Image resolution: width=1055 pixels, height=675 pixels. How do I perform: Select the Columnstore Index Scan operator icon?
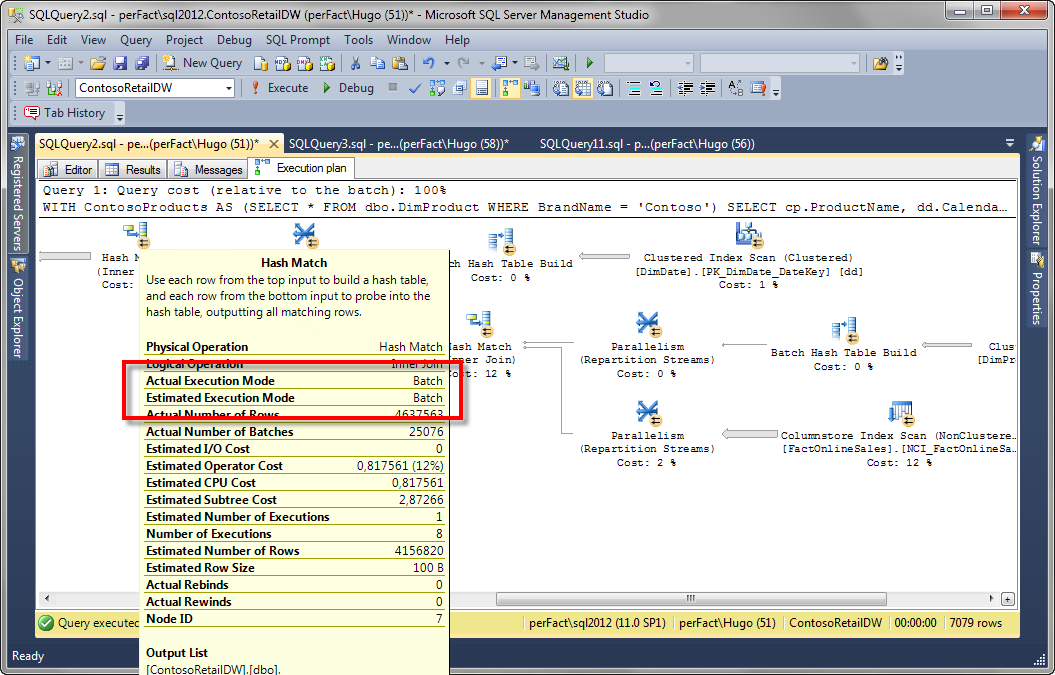(x=898, y=413)
